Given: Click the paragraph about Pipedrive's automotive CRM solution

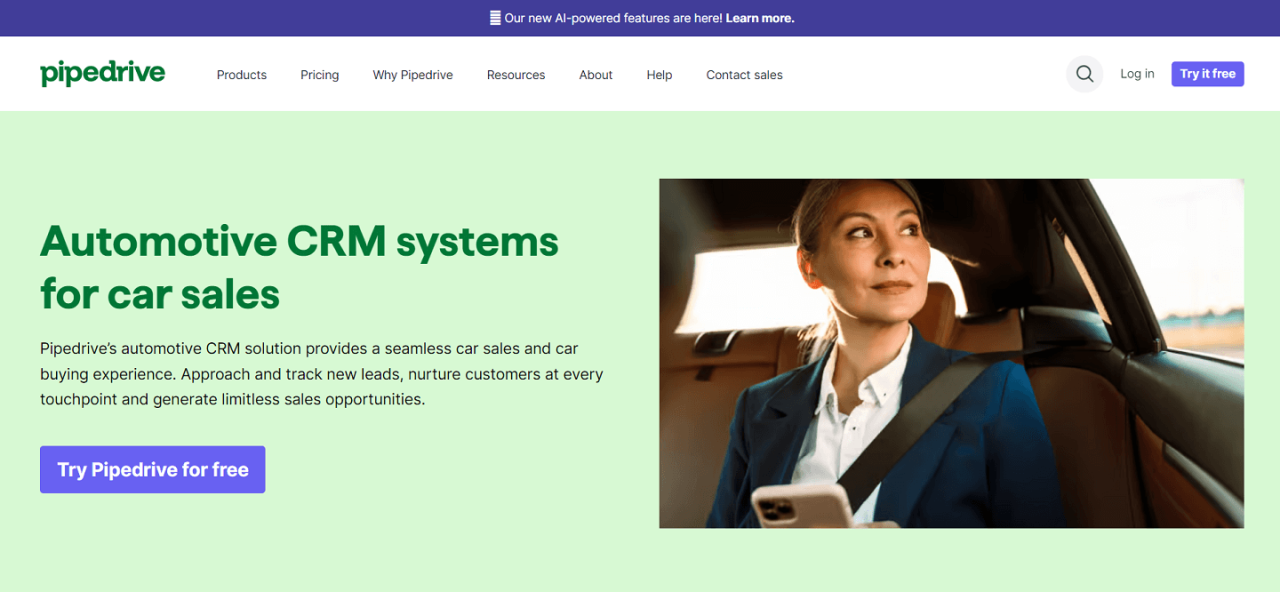Looking at the screenshot, I should 322,374.
